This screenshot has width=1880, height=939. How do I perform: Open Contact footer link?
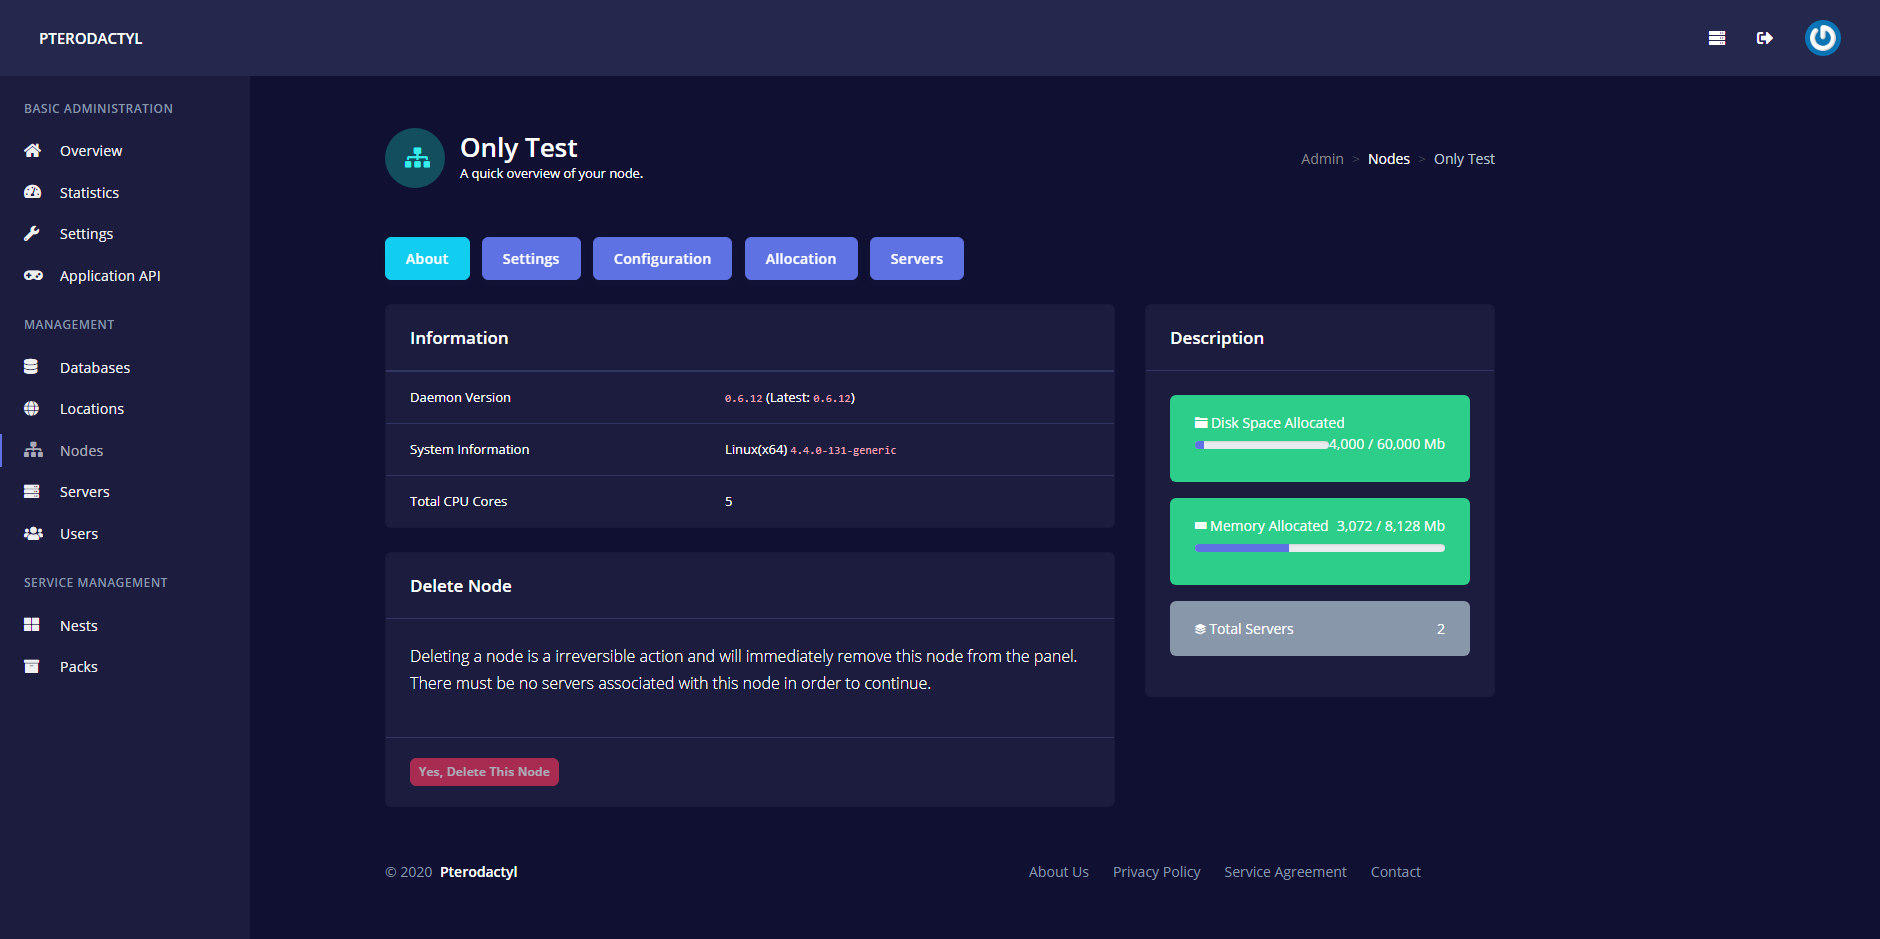tap(1396, 872)
